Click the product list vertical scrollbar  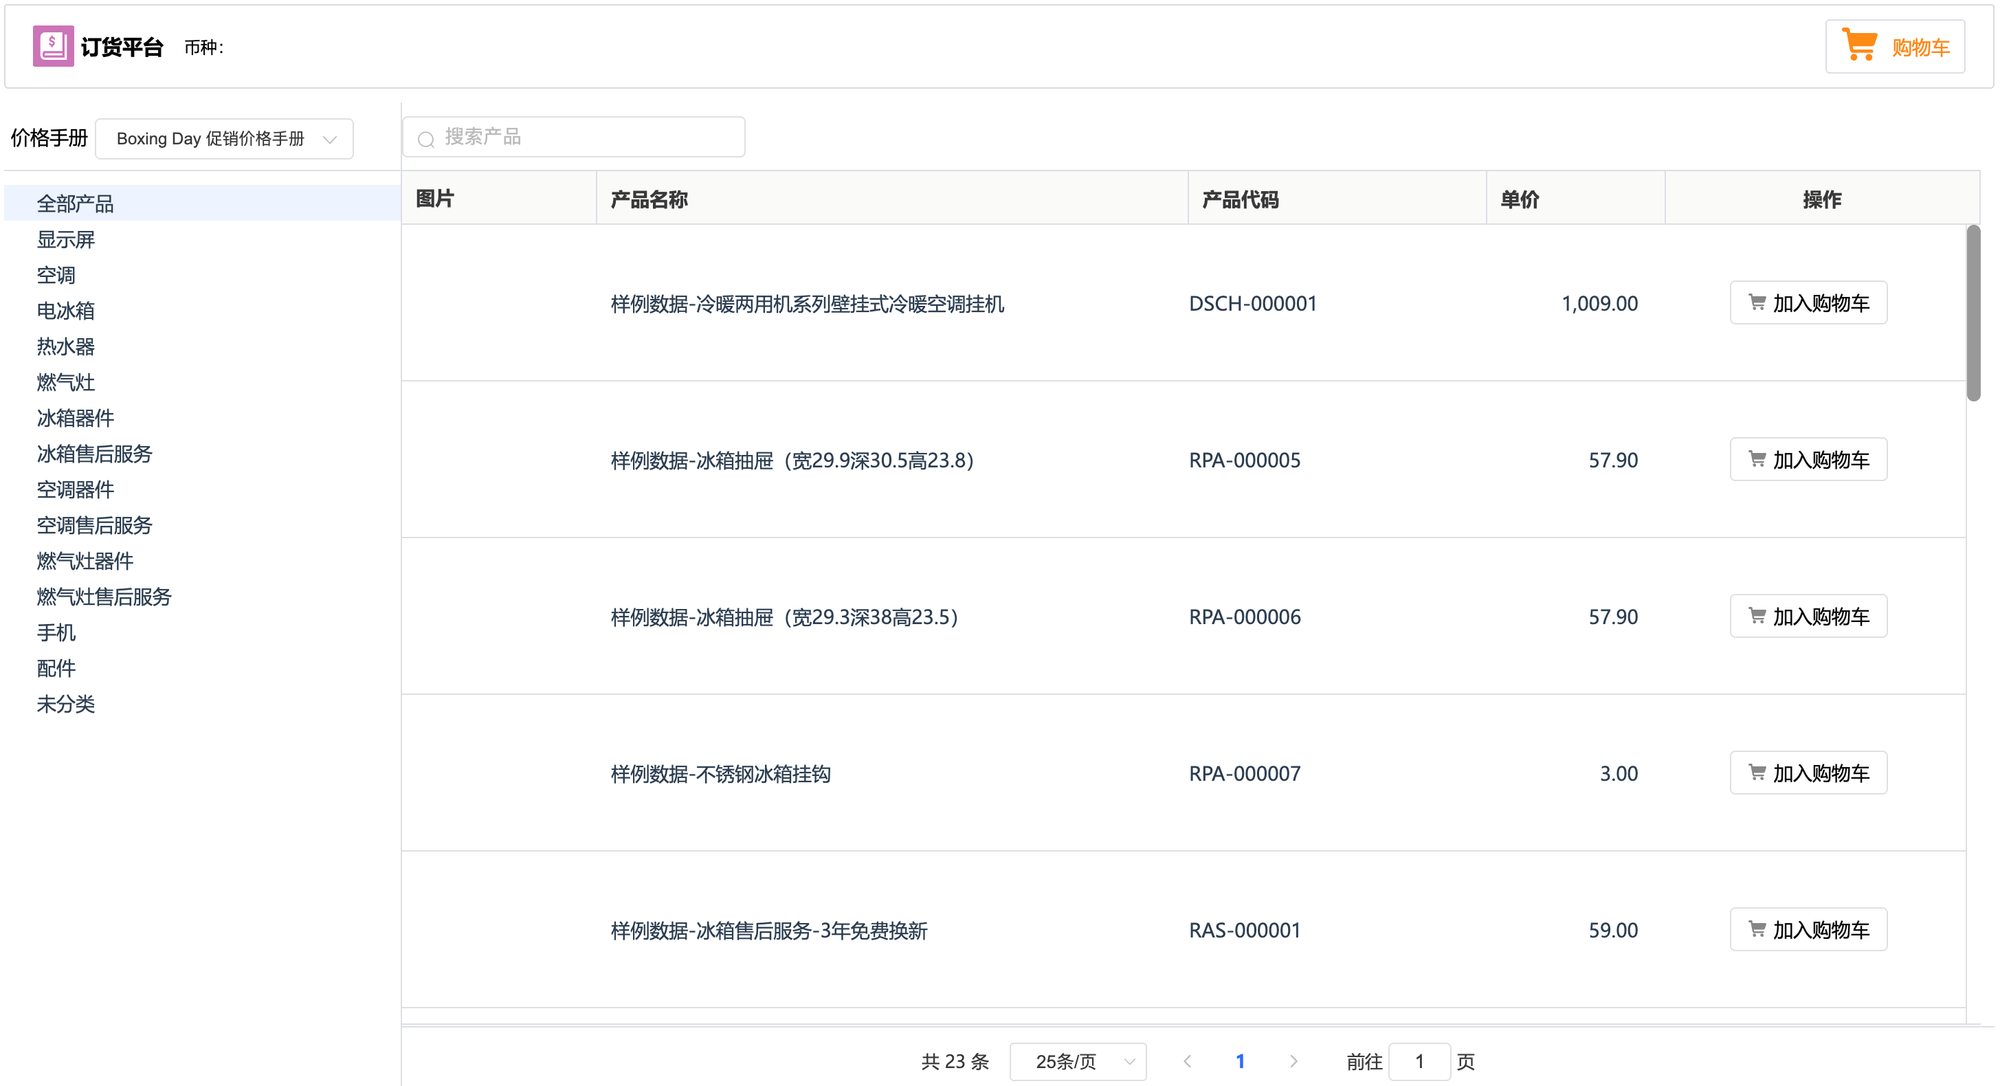click(1973, 313)
